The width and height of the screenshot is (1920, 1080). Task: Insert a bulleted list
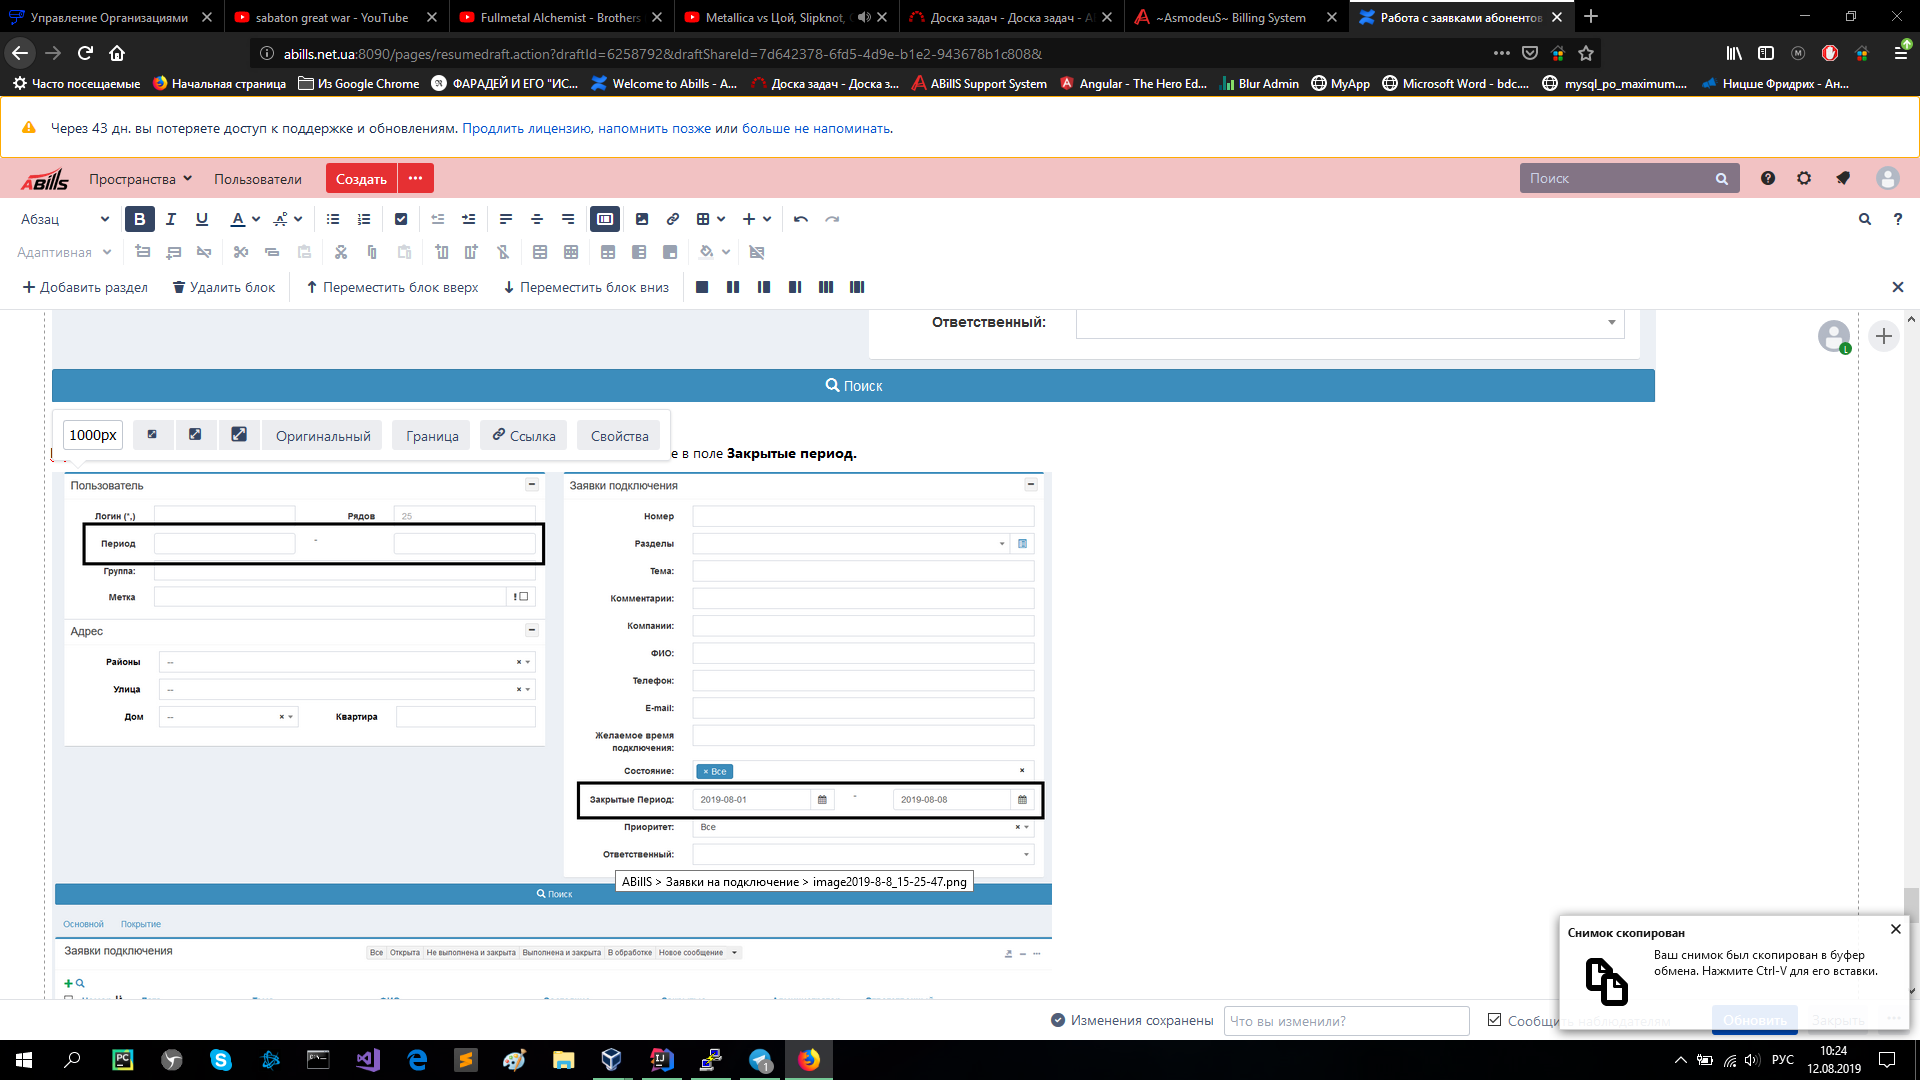pyautogui.click(x=333, y=219)
